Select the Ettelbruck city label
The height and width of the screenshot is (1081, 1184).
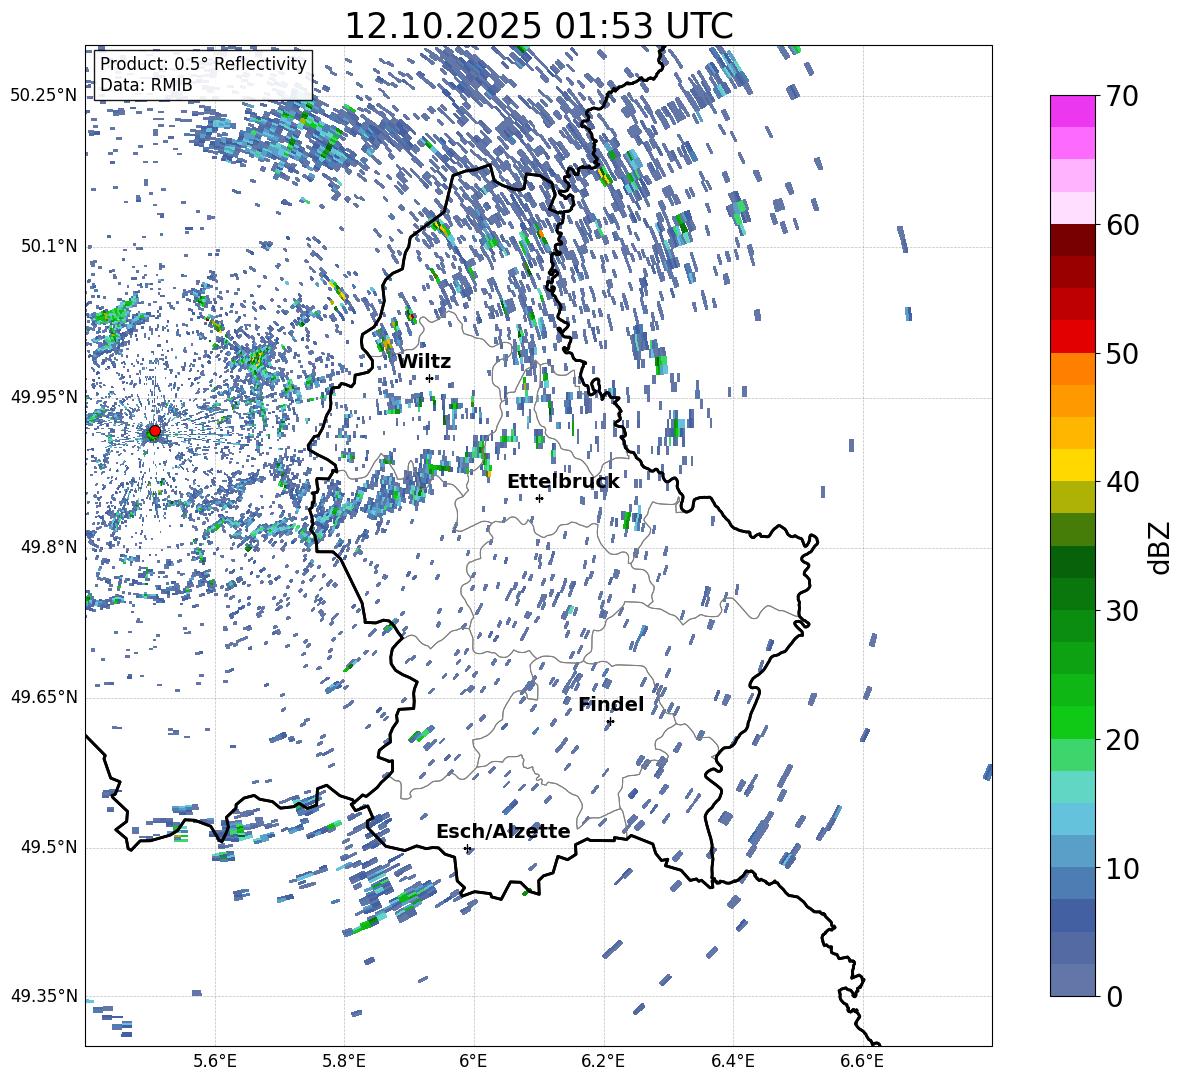(x=563, y=482)
